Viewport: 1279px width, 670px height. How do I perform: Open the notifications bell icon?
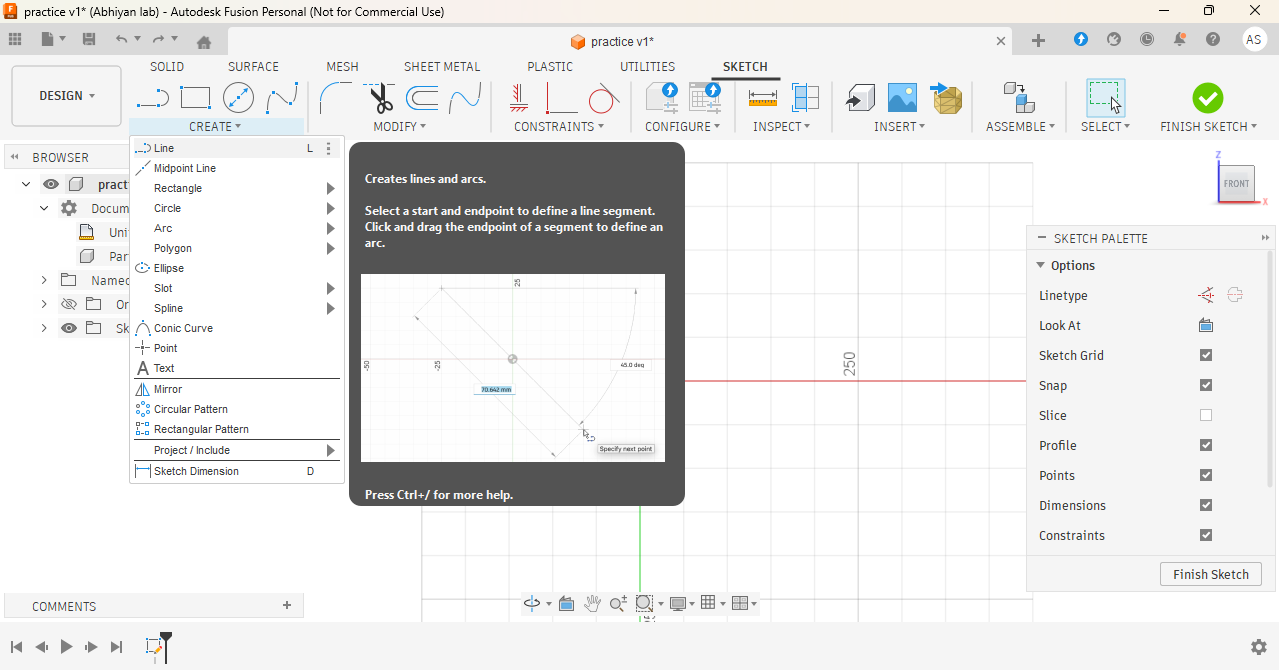coord(1180,40)
